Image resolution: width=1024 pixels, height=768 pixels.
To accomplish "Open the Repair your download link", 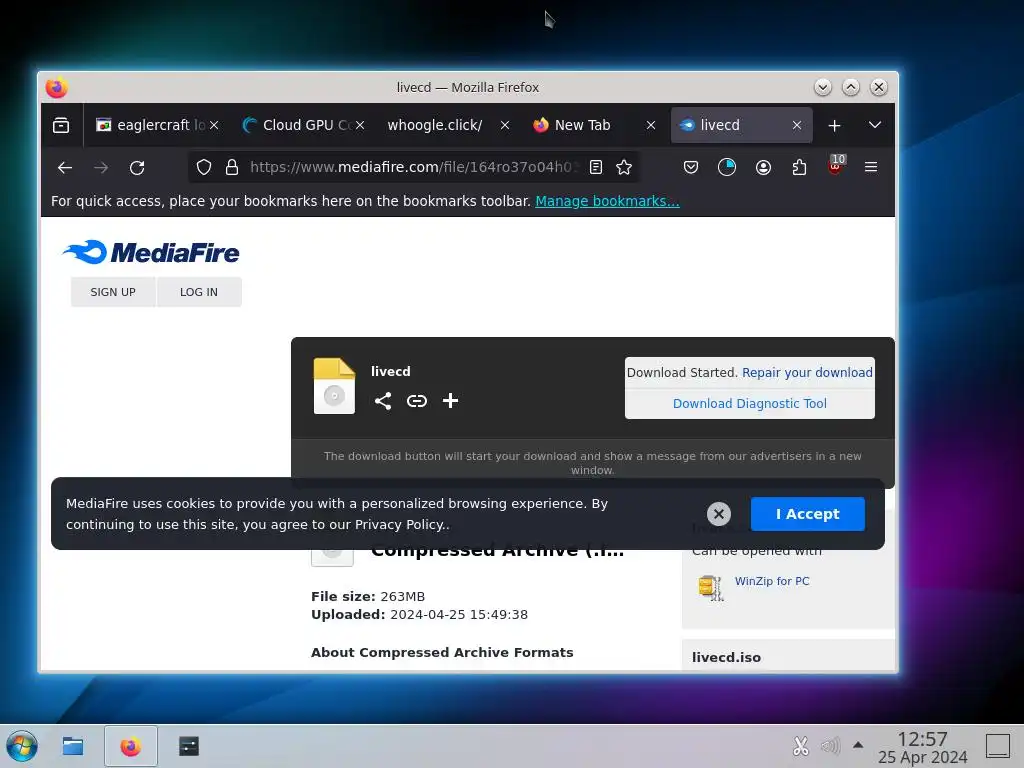I will (x=807, y=372).
